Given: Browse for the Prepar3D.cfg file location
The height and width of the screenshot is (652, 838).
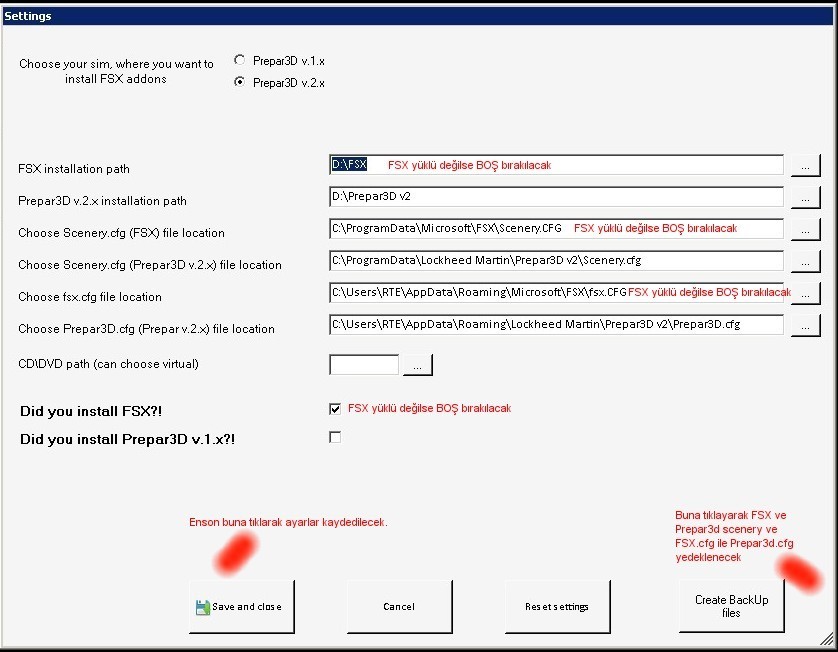Looking at the screenshot, I should click(805, 325).
